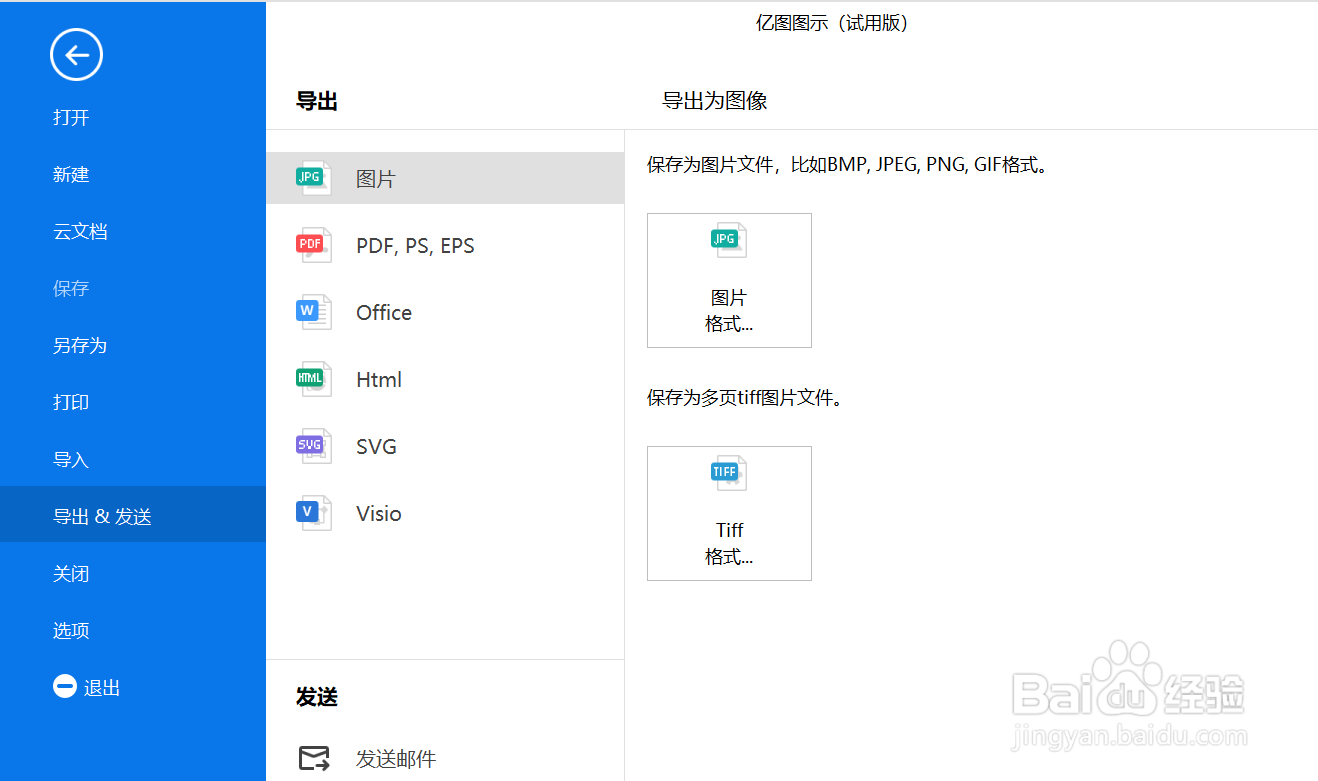Select the 图片 (JPG) export icon
Image resolution: width=1318 pixels, height=781 pixels.
[x=313, y=177]
